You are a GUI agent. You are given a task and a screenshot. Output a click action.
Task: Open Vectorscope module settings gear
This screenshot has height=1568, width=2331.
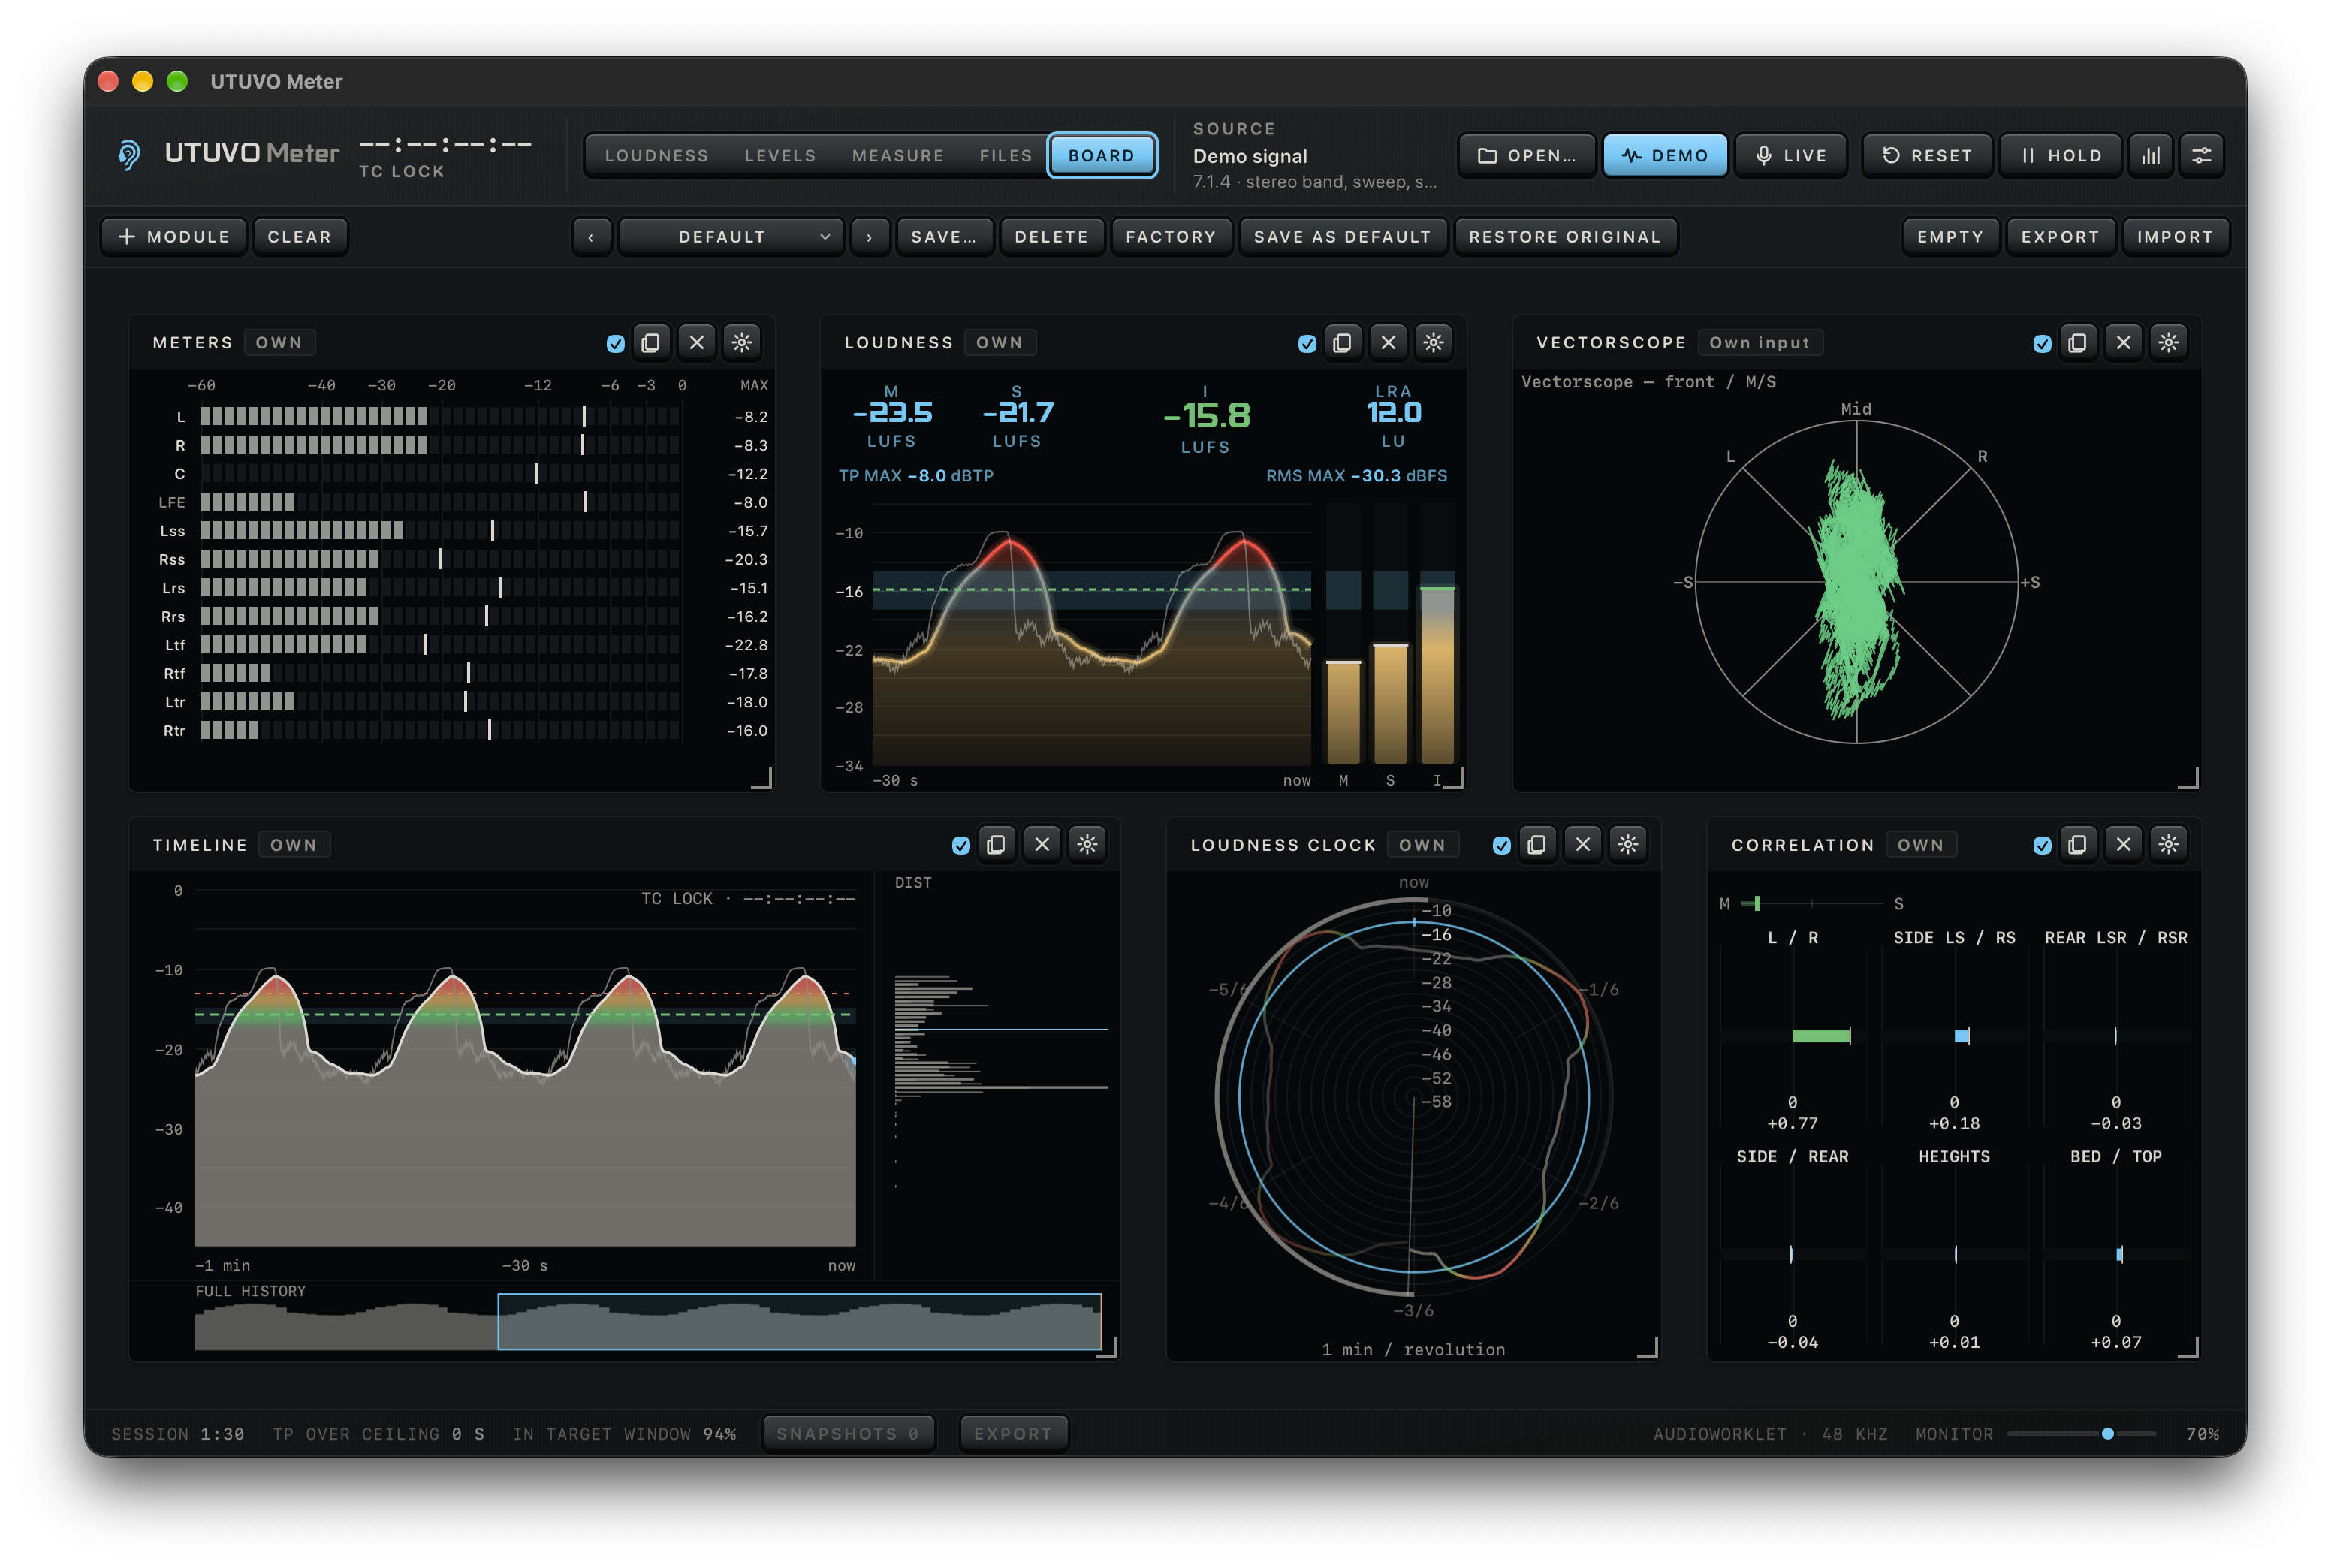[x=2168, y=343]
